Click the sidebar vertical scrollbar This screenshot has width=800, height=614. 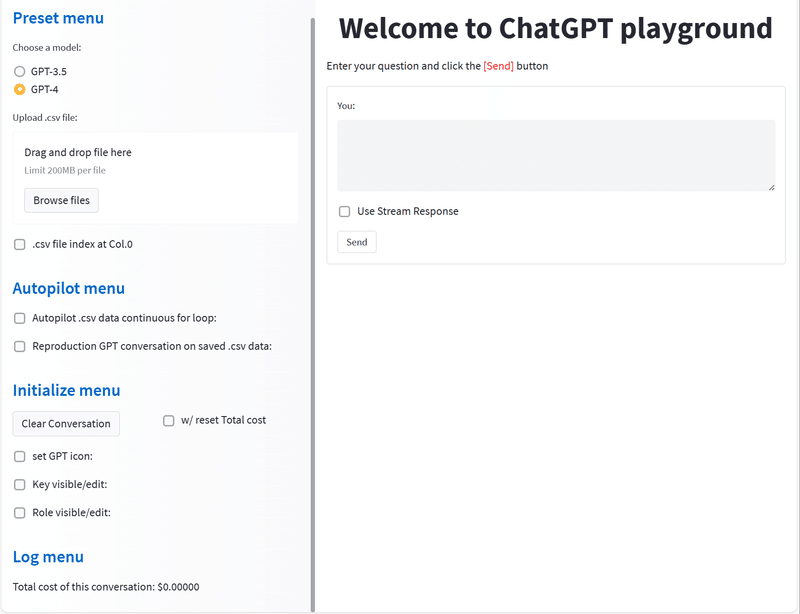pyautogui.click(x=313, y=315)
